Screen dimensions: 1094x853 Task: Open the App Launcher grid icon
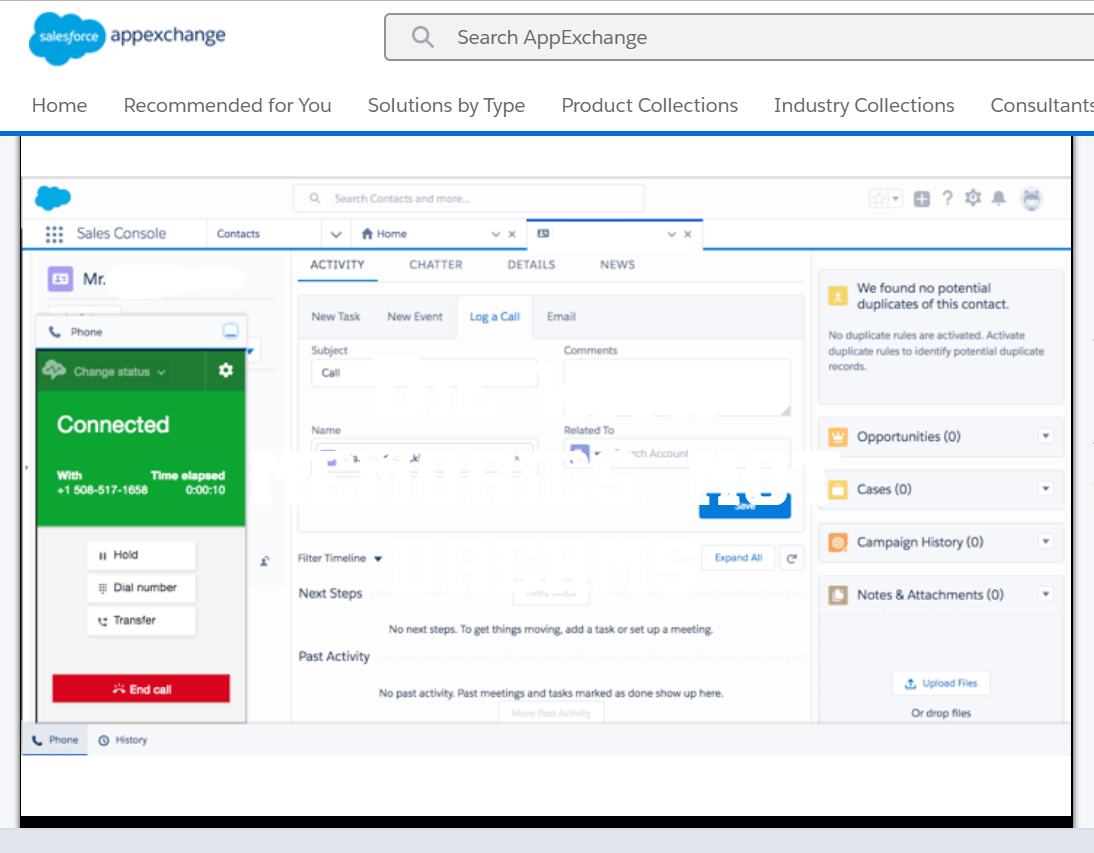[x=54, y=233]
